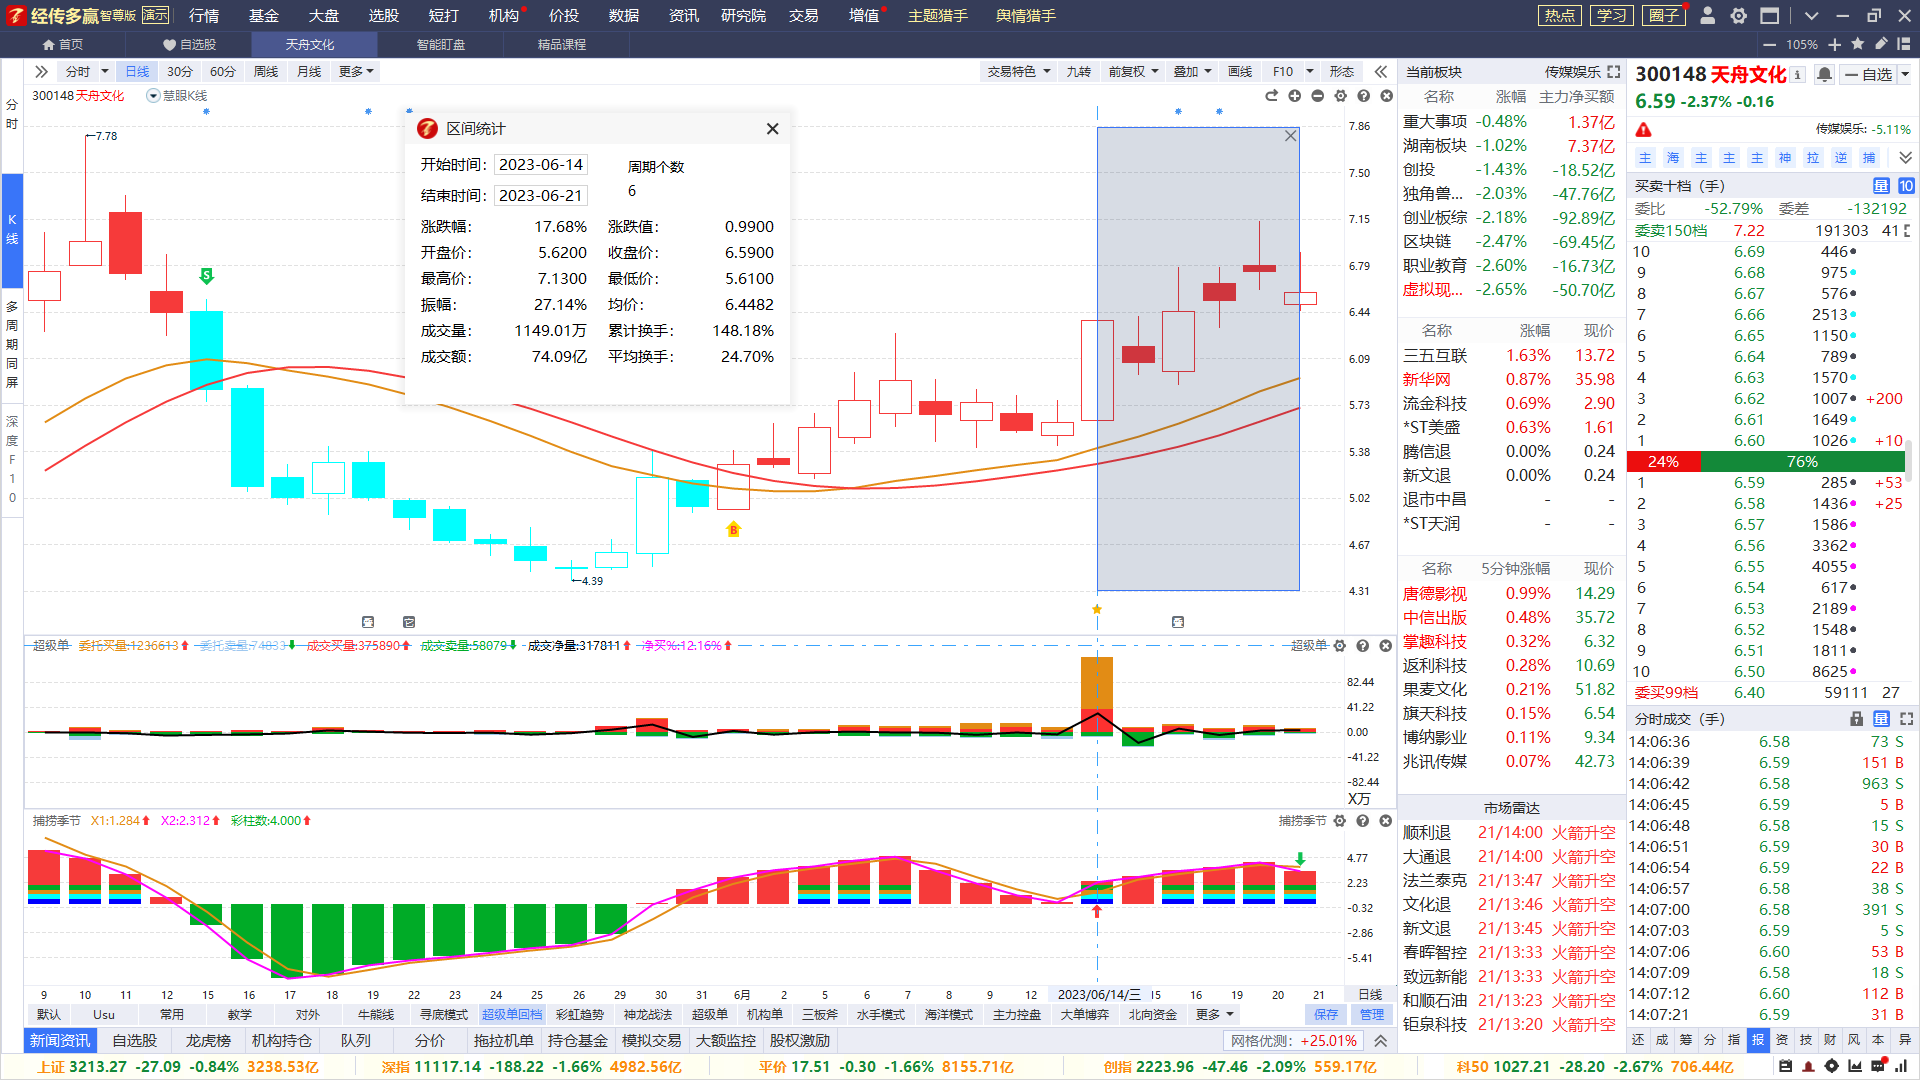Click the 24% sell / 76% buy ratio bar
Viewport: 1920px width, 1080px height.
click(1766, 462)
